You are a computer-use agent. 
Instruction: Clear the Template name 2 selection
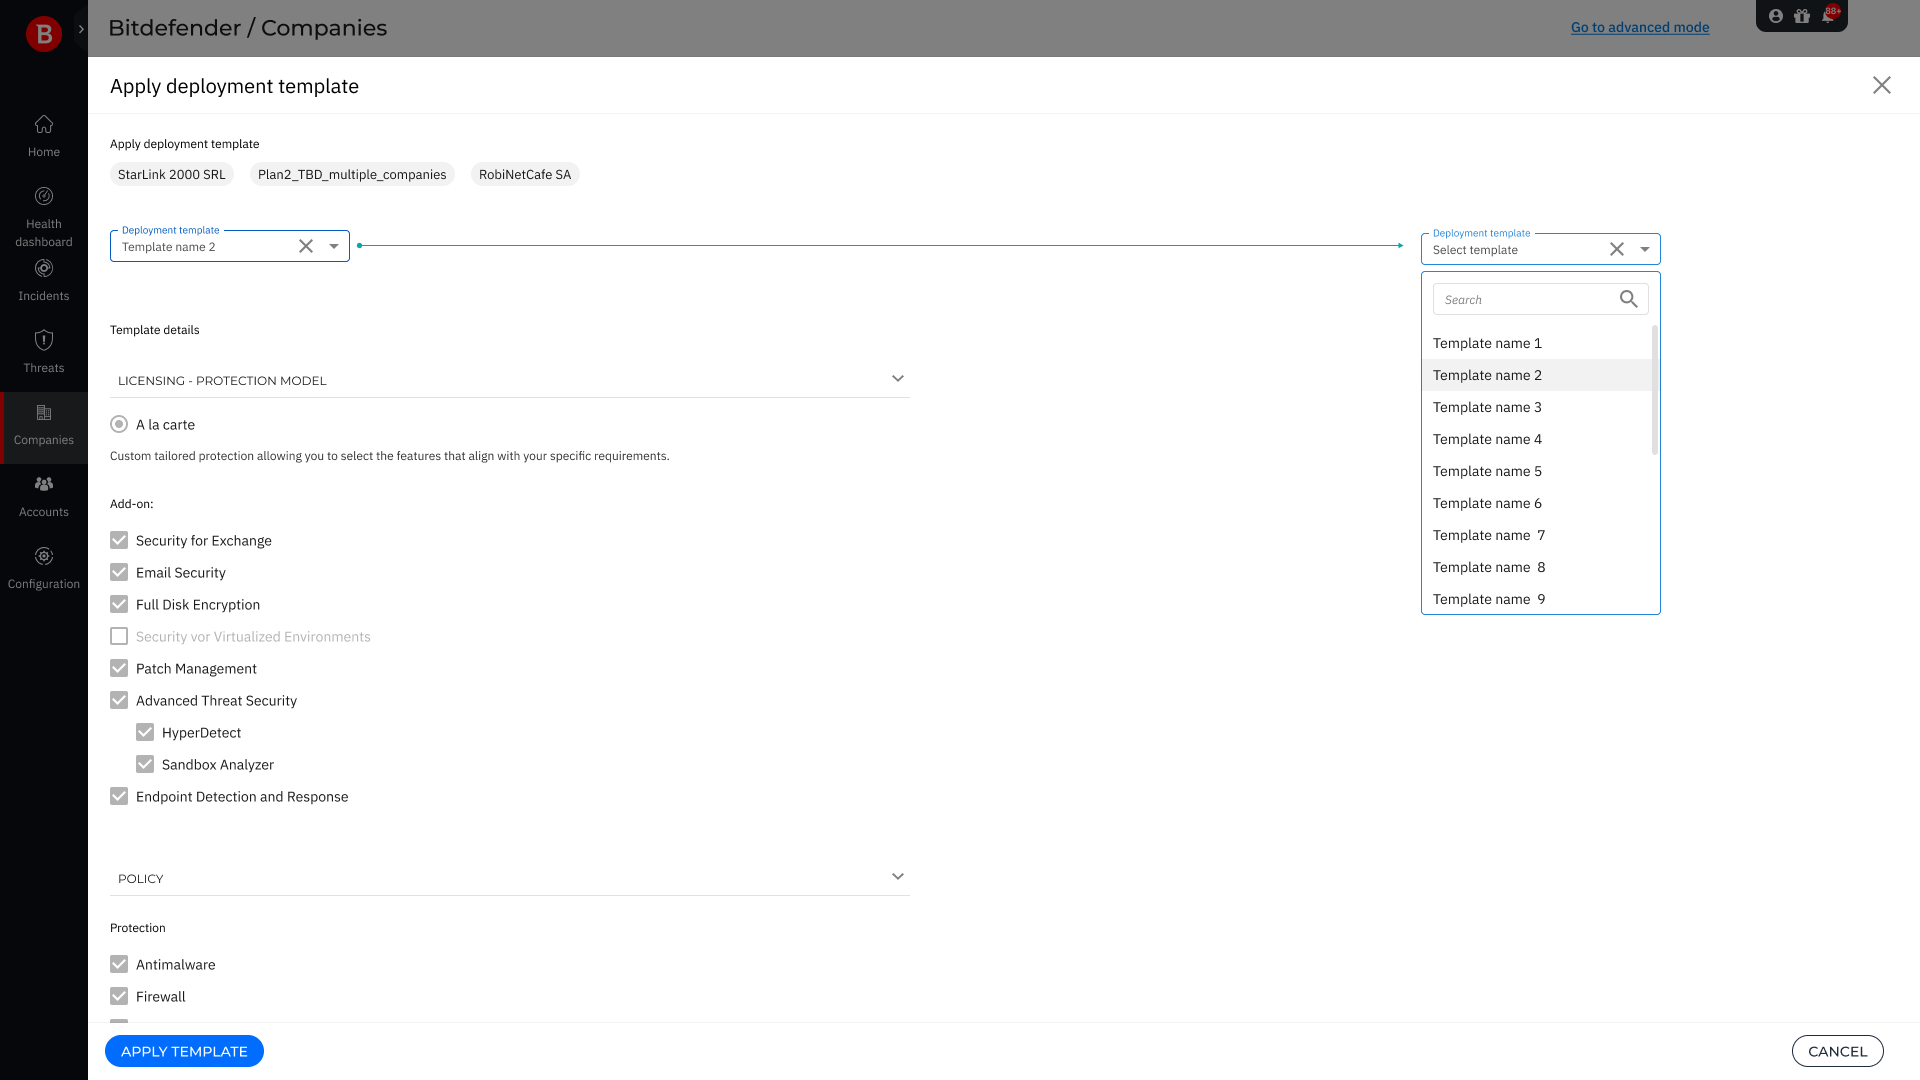(306, 246)
